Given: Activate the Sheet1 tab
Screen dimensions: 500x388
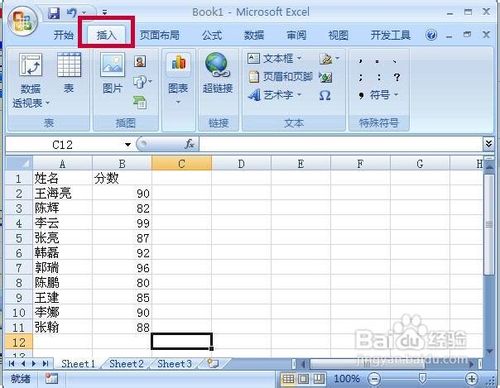Looking at the screenshot, I should [78, 364].
